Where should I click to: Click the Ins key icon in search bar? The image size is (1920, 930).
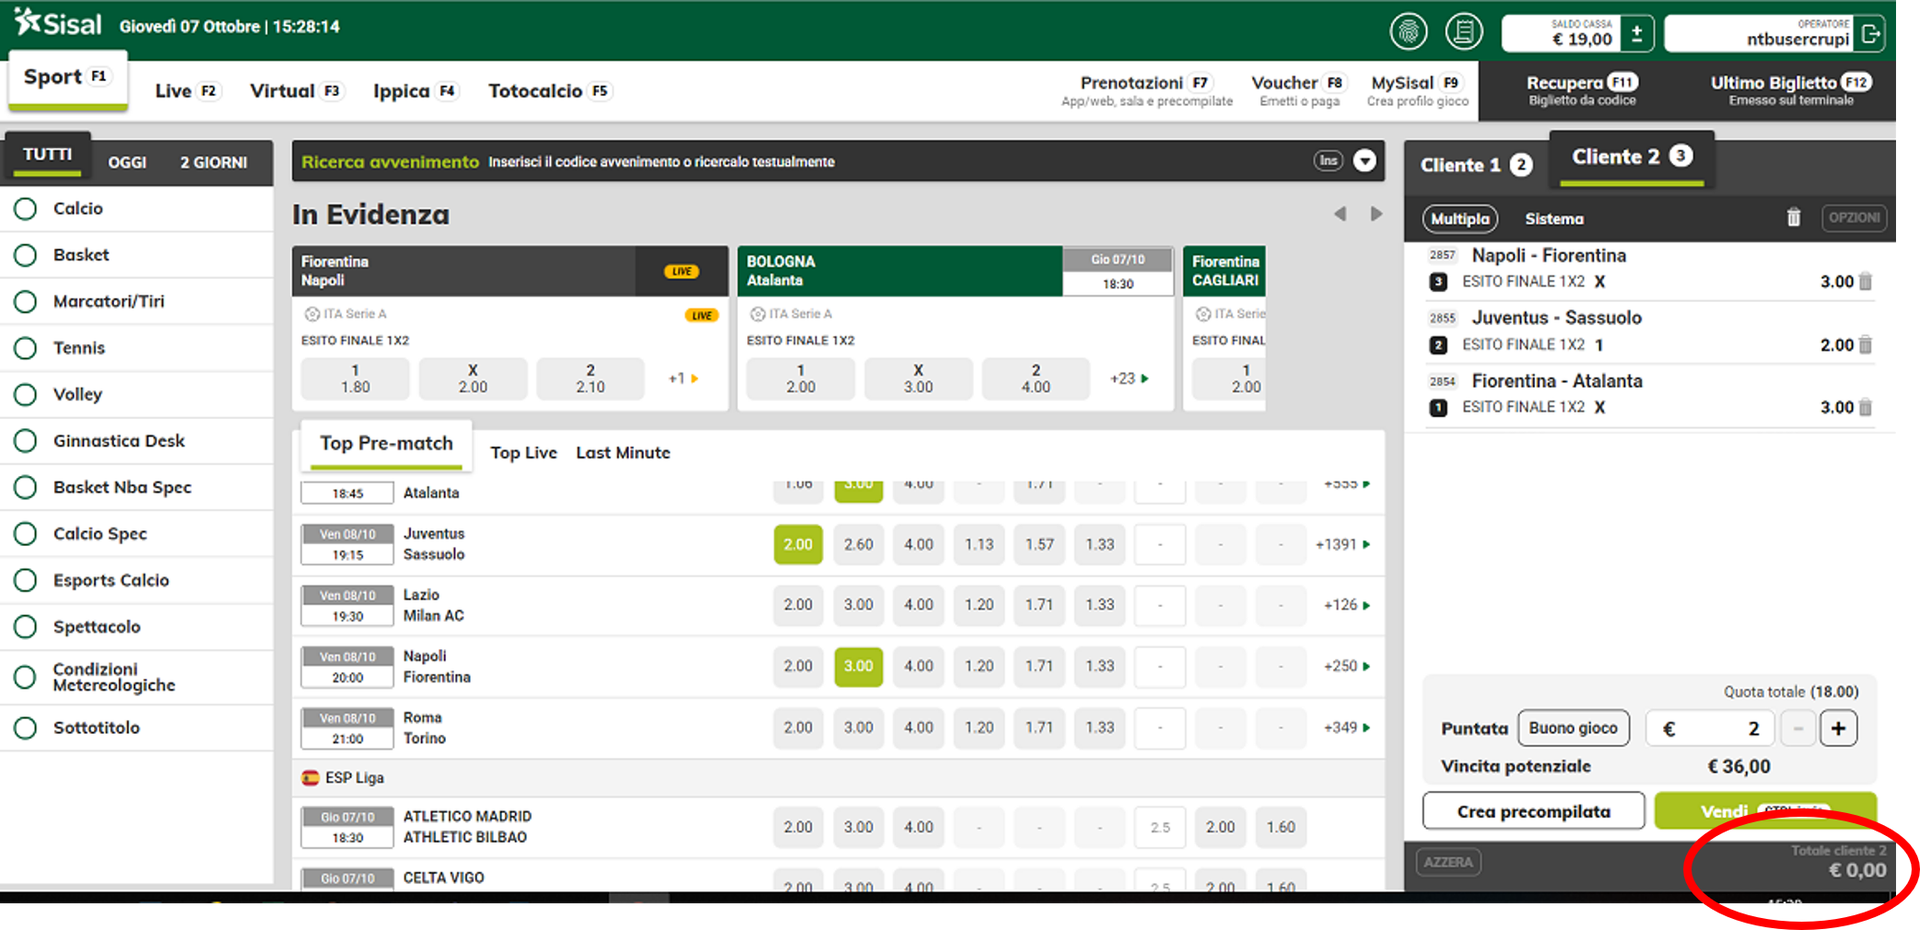click(x=1328, y=161)
